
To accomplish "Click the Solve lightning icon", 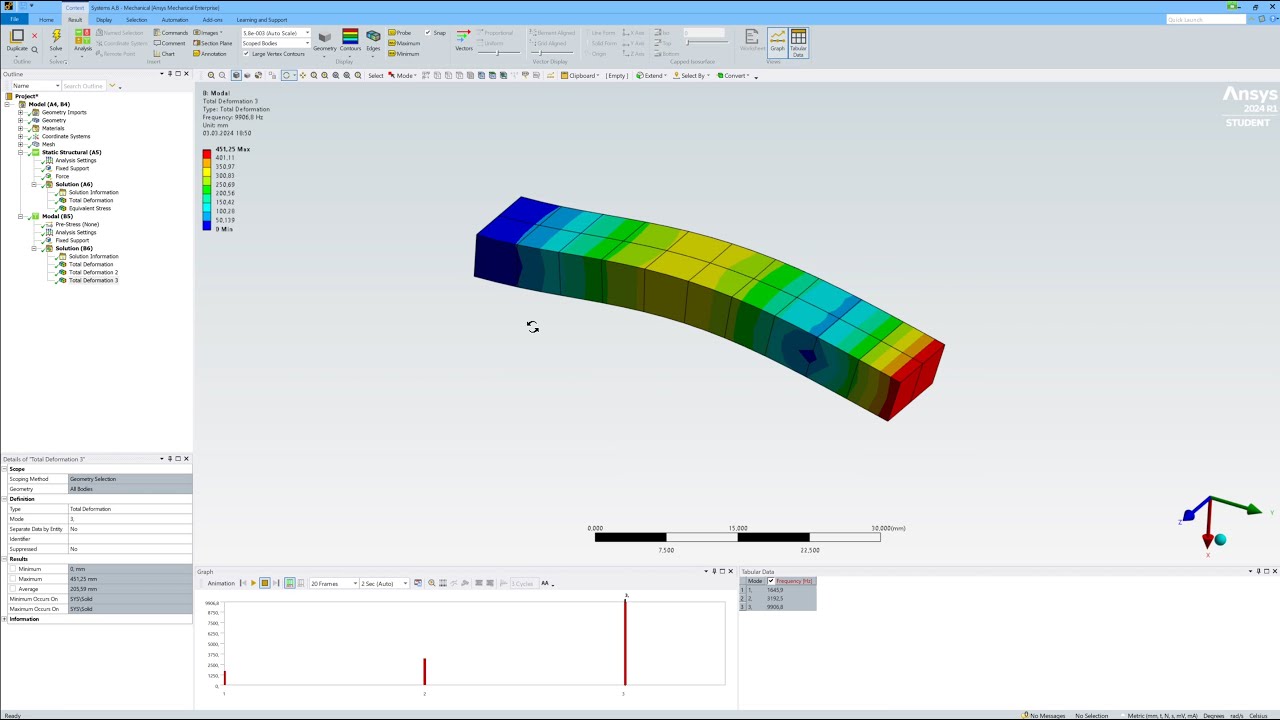I will (56, 37).
